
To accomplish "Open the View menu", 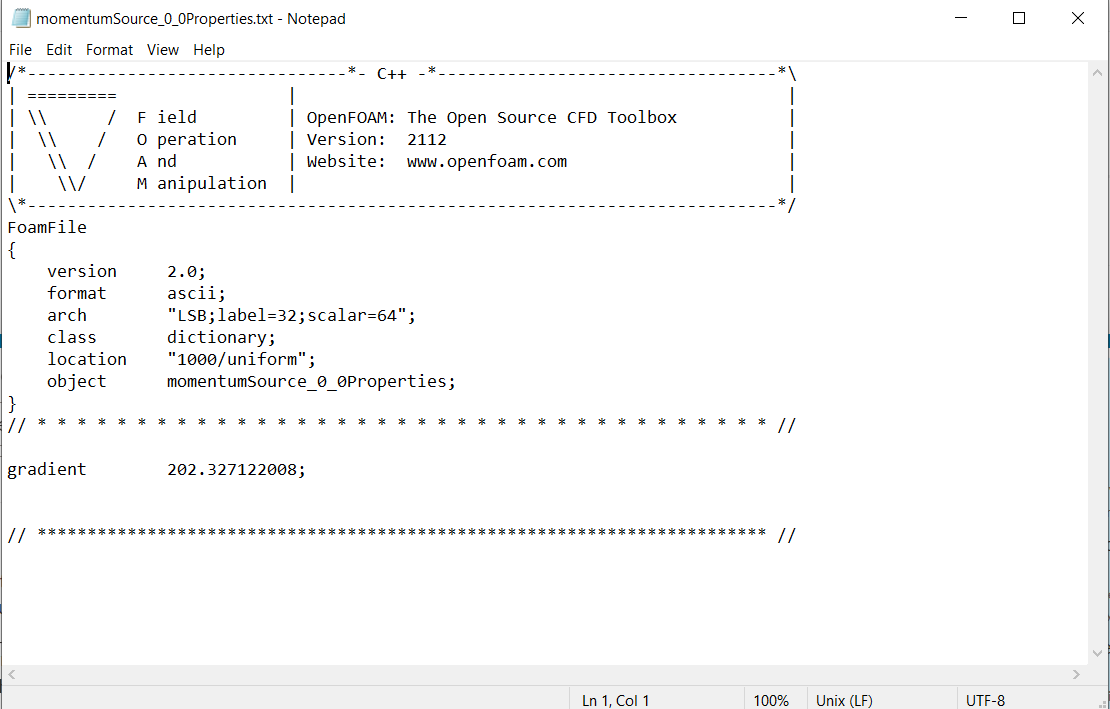I will point(163,50).
